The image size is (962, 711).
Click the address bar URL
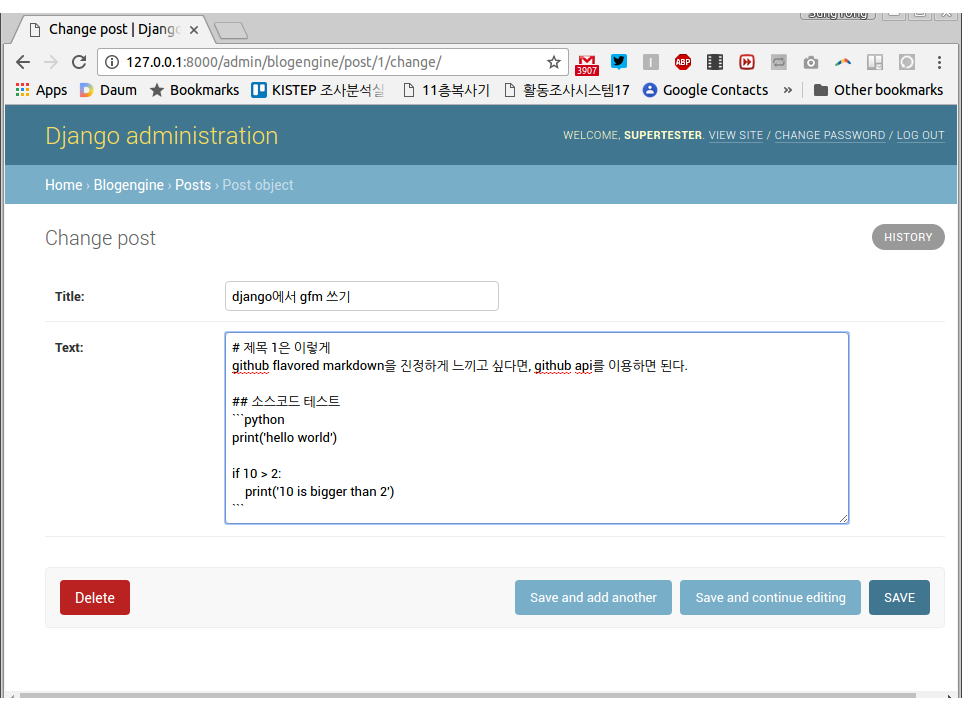(x=283, y=62)
